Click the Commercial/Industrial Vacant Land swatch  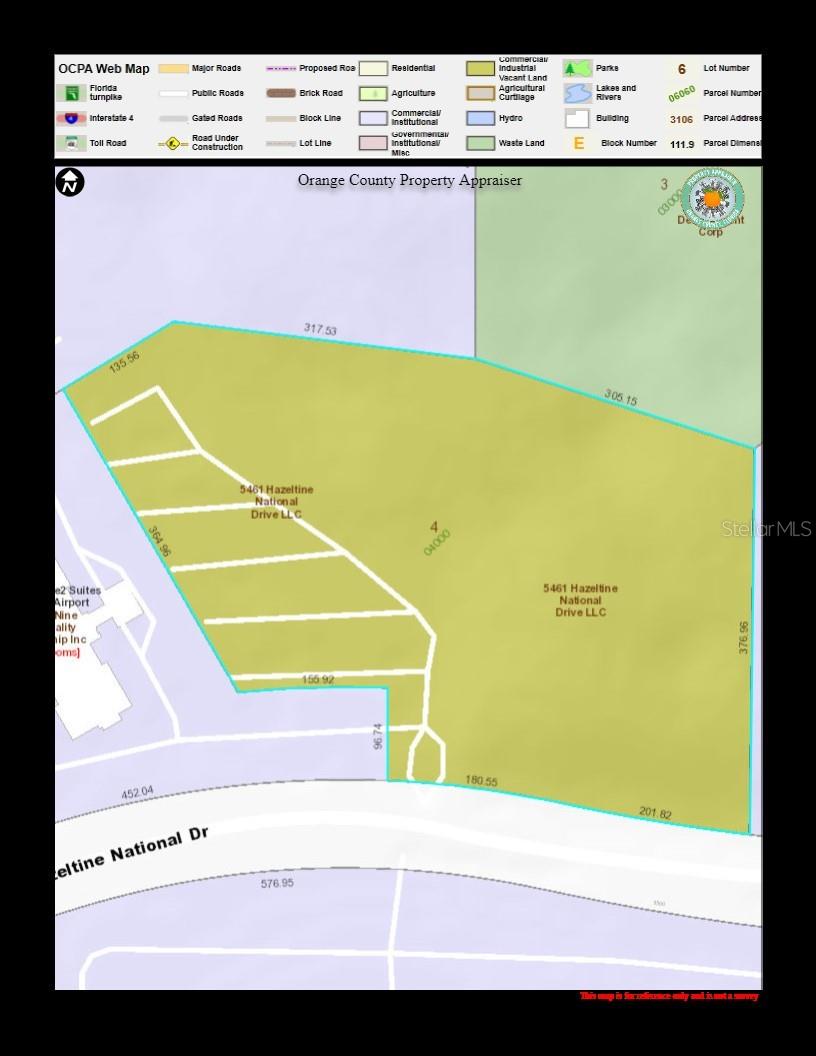pyautogui.click(x=480, y=69)
